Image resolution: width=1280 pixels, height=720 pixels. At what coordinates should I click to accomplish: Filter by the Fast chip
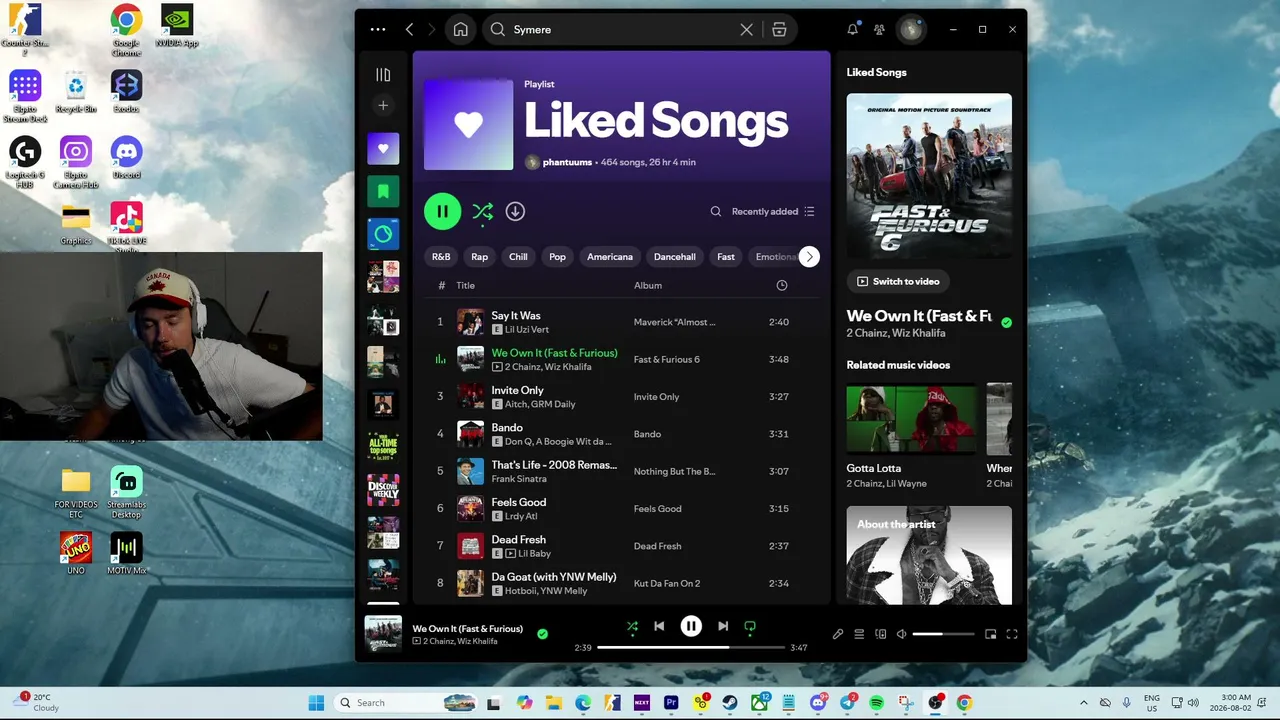click(726, 257)
